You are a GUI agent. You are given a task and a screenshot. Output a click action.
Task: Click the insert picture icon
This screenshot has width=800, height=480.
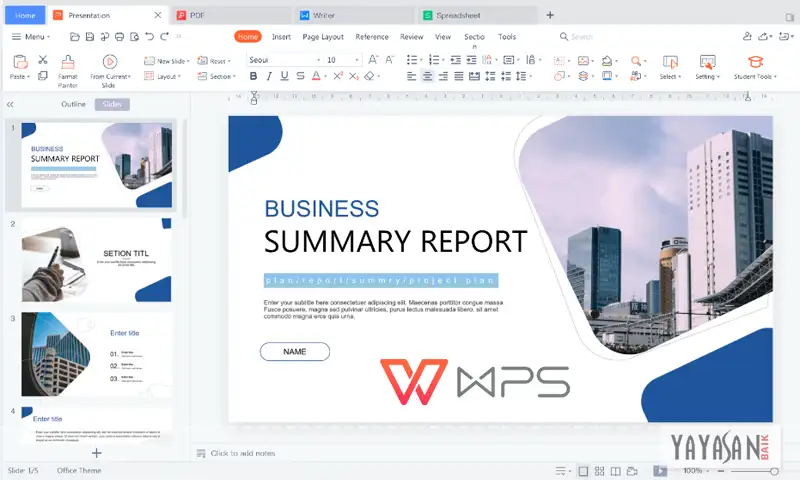(x=583, y=61)
